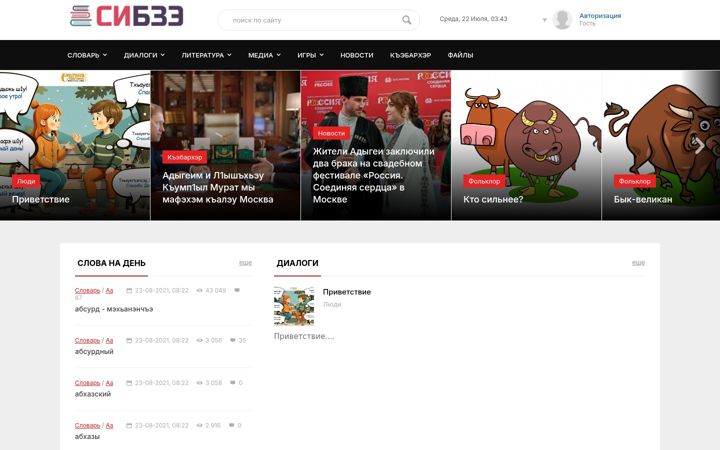Click calendar icon in абсурд - мэхьанэнчъэ row
The height and width of the screenshot is (450, 720).
coord(129,291)
